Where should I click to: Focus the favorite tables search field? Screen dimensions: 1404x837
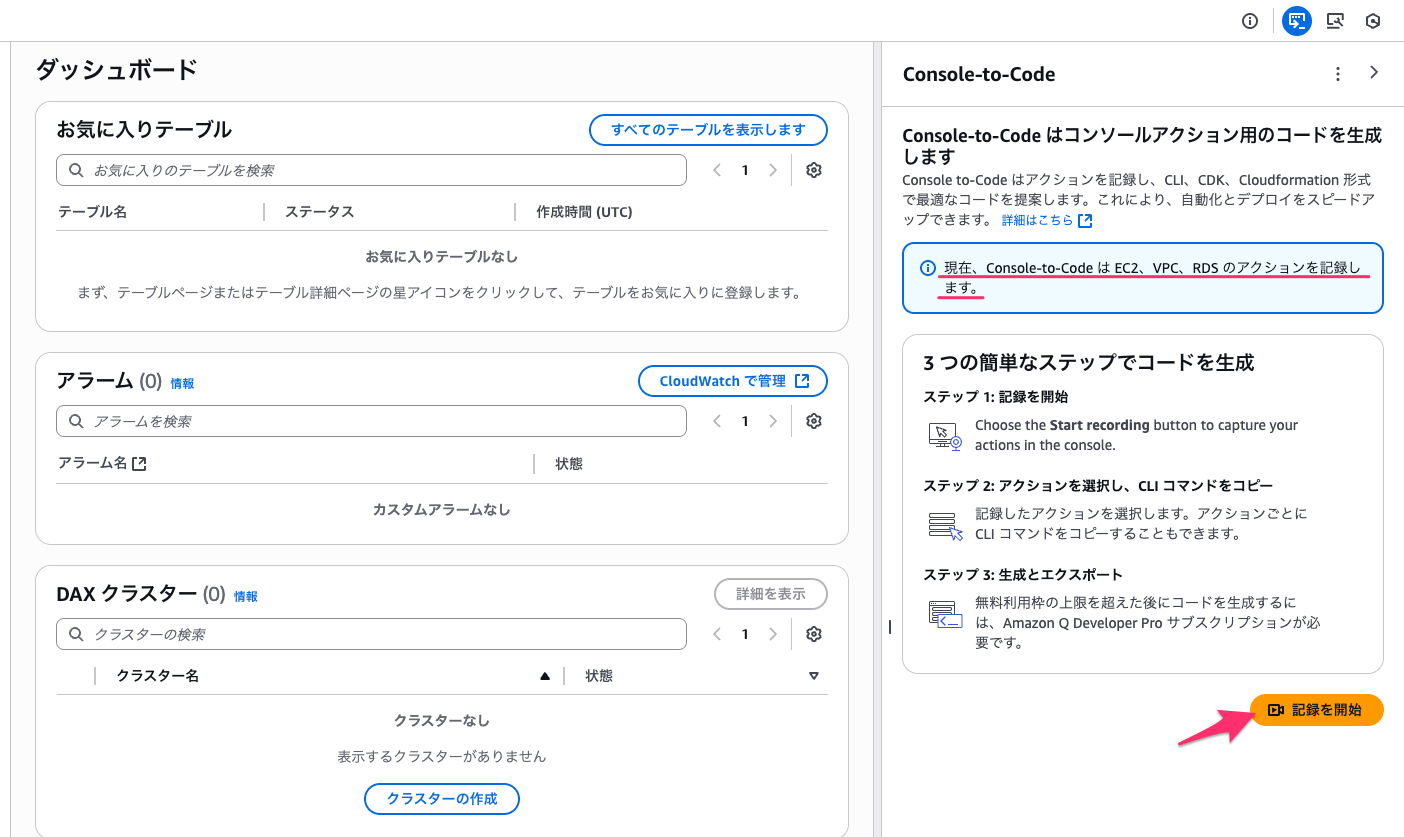click(x=371, y=170)
